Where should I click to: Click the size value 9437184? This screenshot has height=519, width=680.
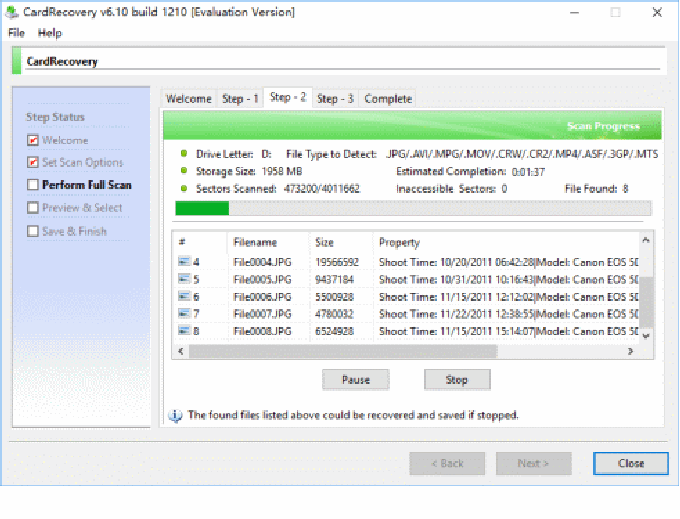(334, 279)
